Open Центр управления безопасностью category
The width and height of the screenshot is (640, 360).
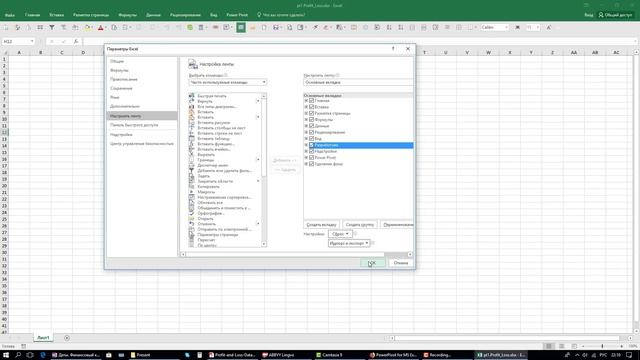pos(142,144)
